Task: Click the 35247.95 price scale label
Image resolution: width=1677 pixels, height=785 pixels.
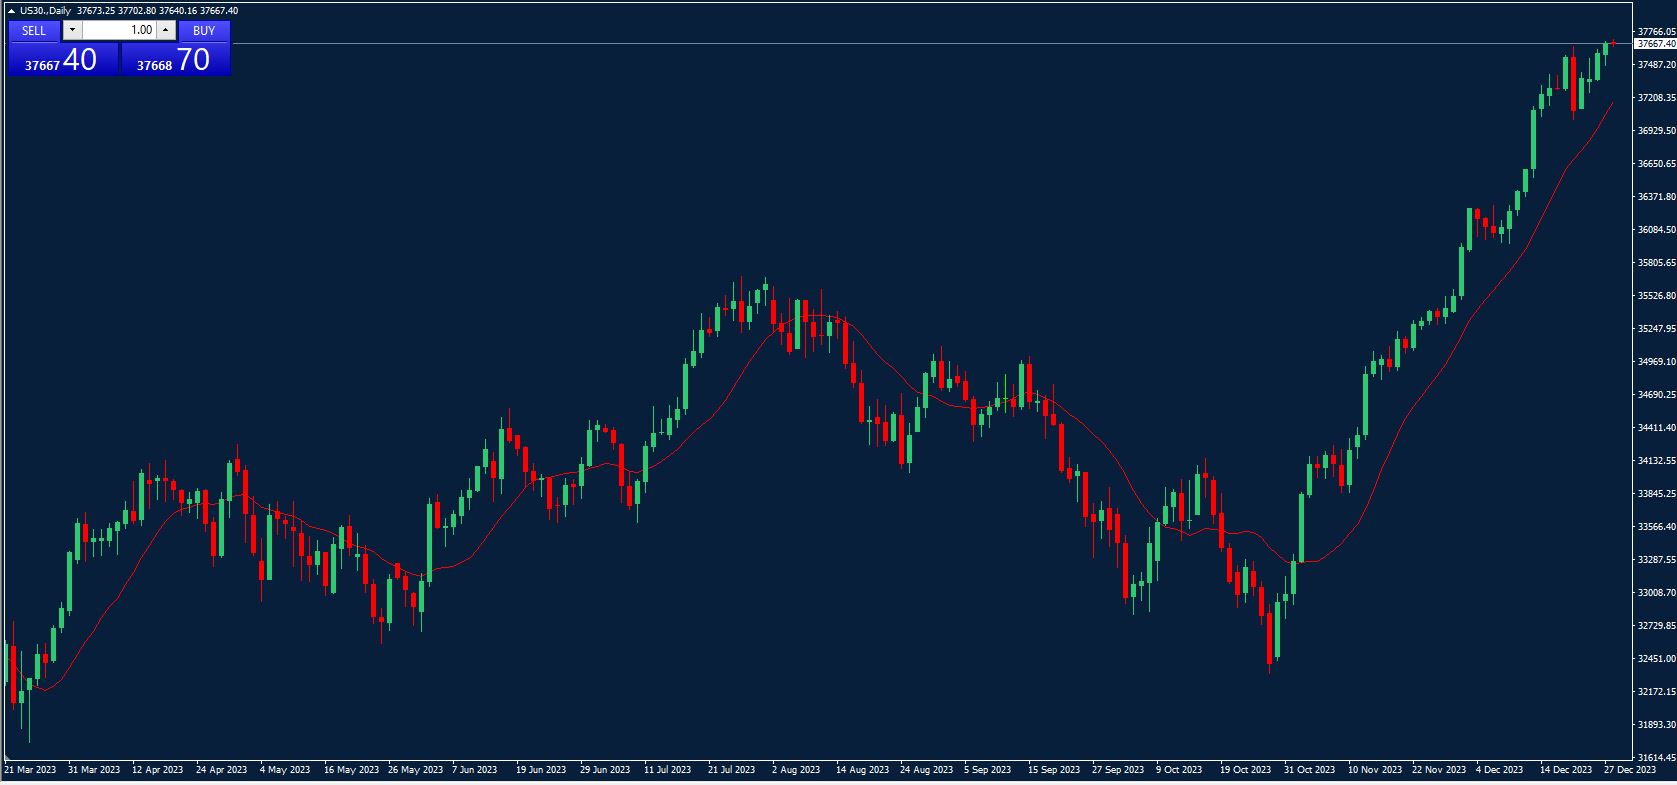Action: pos(1656,329)
